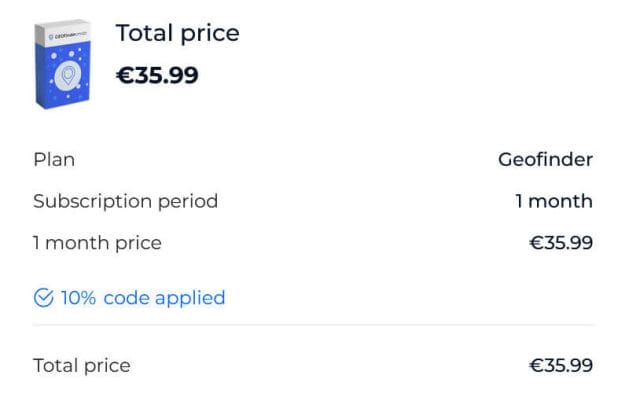Click the €35.99 monthly price value

point(561,243)
